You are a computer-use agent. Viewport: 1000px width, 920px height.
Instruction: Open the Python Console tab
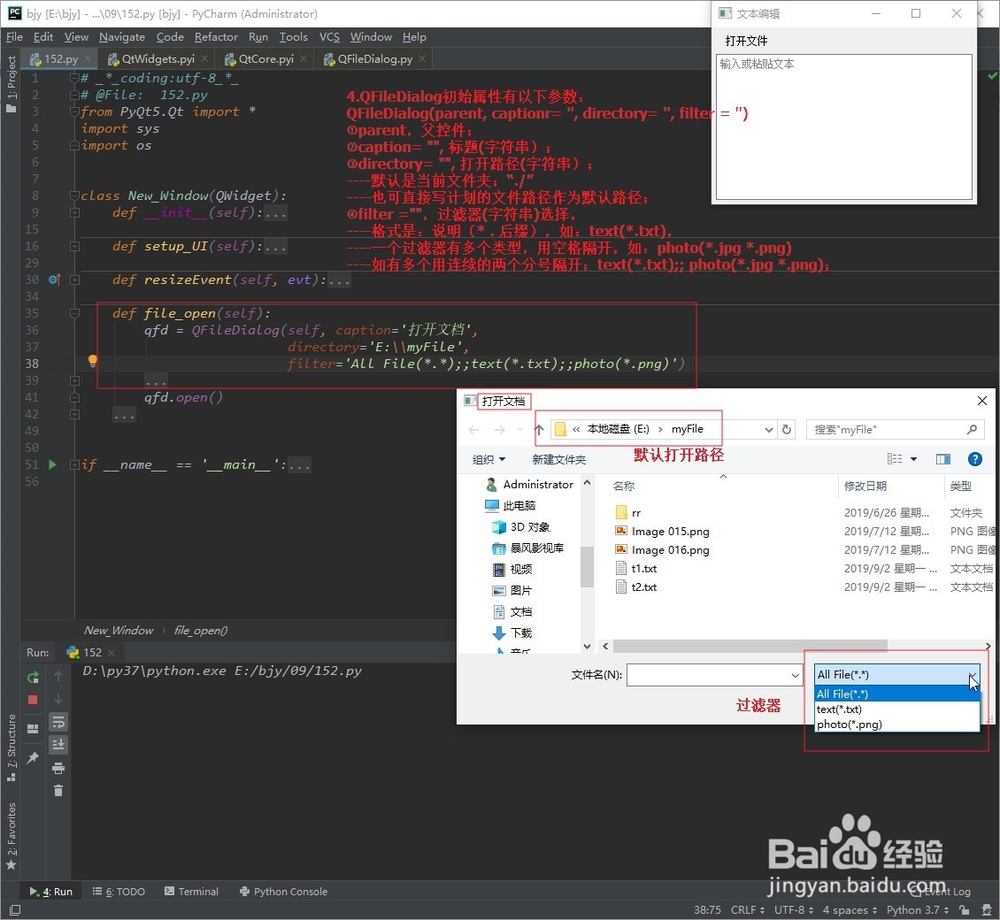pyautogui.click(x=283, y=891)
